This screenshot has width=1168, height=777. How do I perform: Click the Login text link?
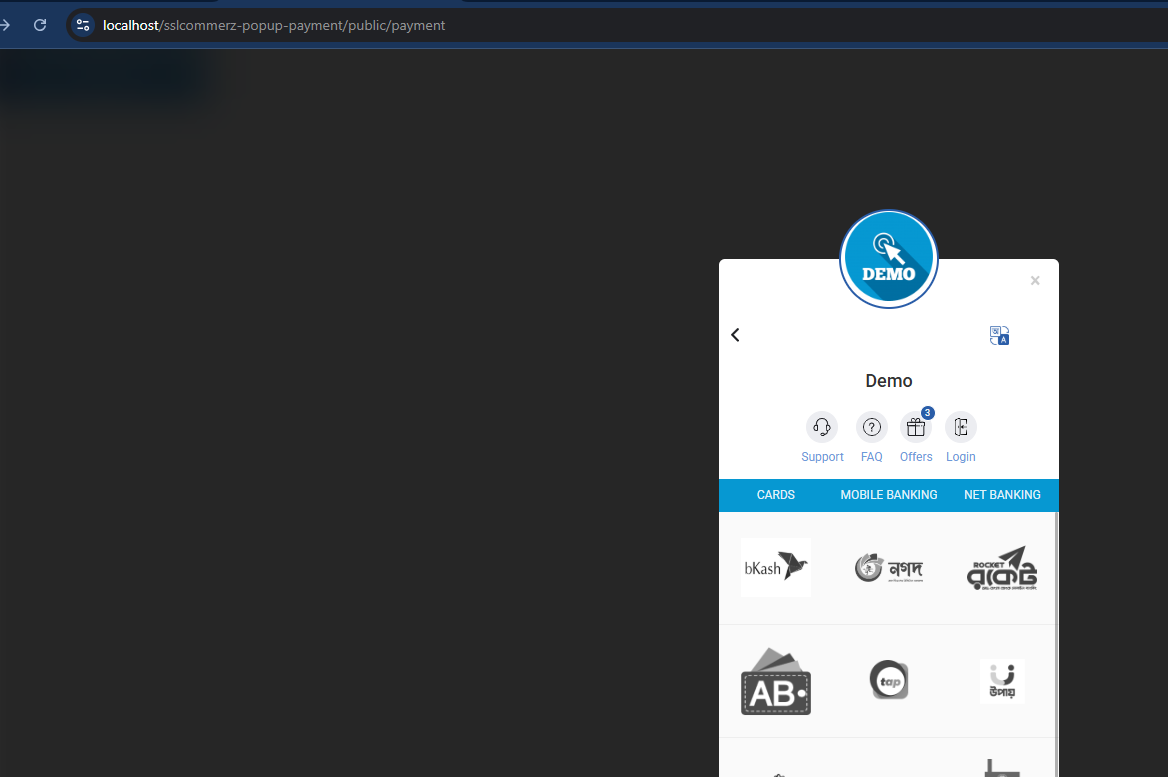click(961, 457)
